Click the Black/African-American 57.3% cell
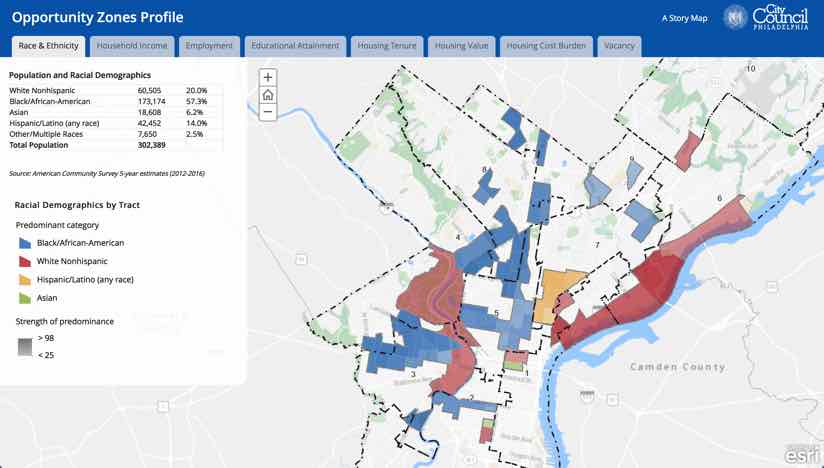 coord(197,101)
